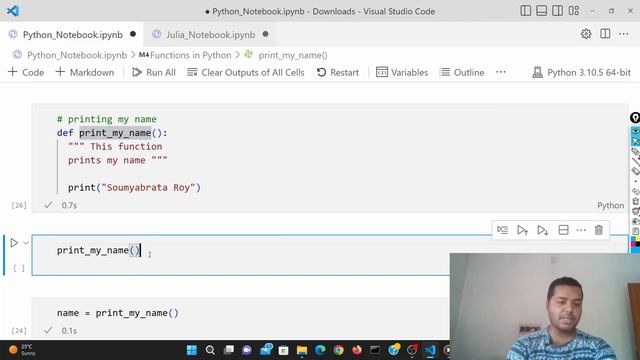The height and width of the screenshot is (360, 640).
Task: Toggle the primary side bar layout icon
Action: tap(526, 11)
